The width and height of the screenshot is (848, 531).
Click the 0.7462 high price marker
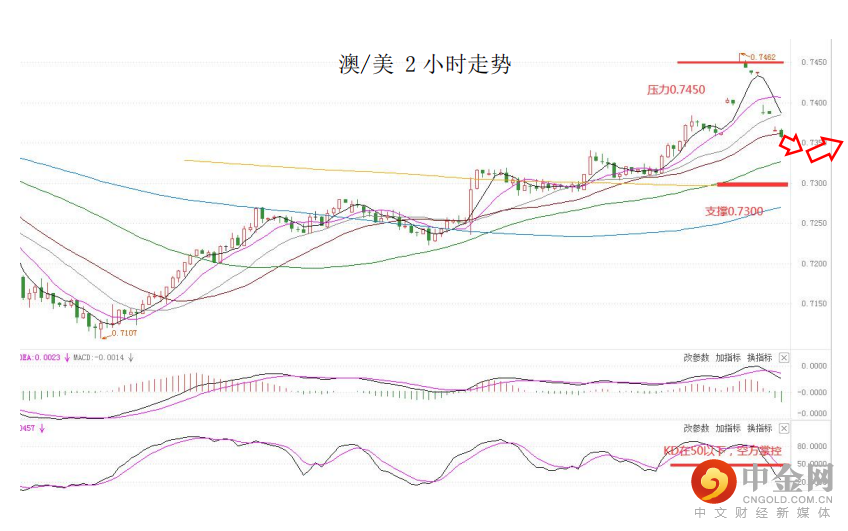point(763,57)
